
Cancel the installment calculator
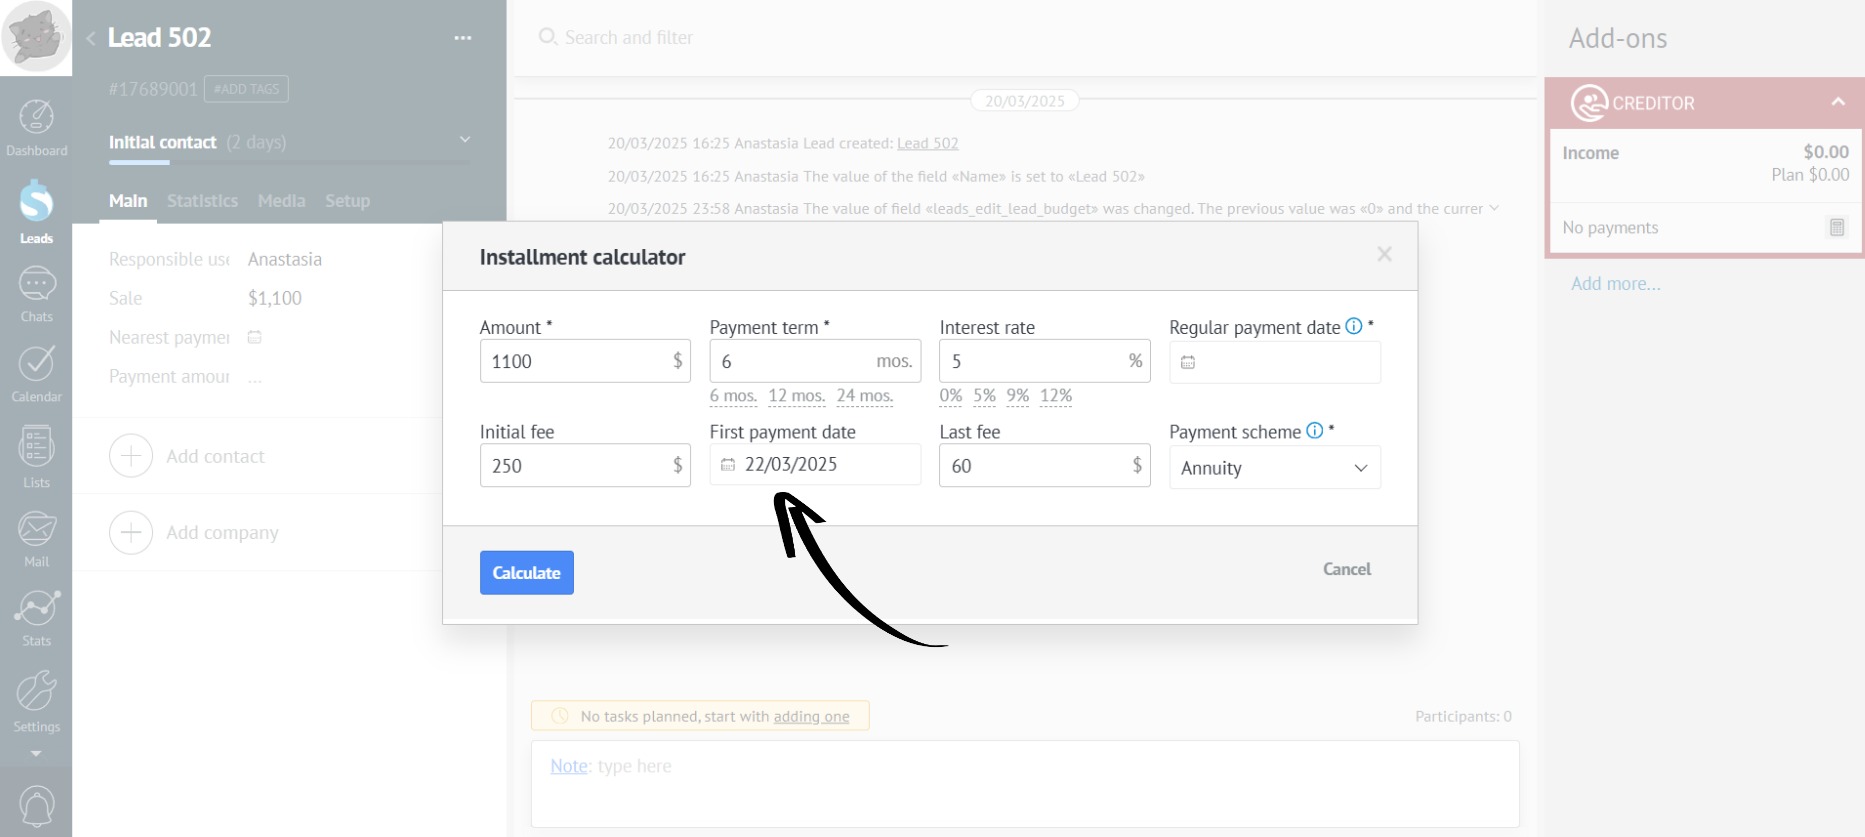(1346, 569)
